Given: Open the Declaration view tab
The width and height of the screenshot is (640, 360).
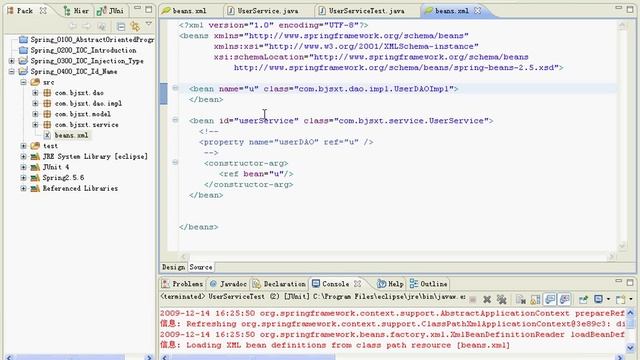Looking at the screenshot, I should click(x=279, y=284).
